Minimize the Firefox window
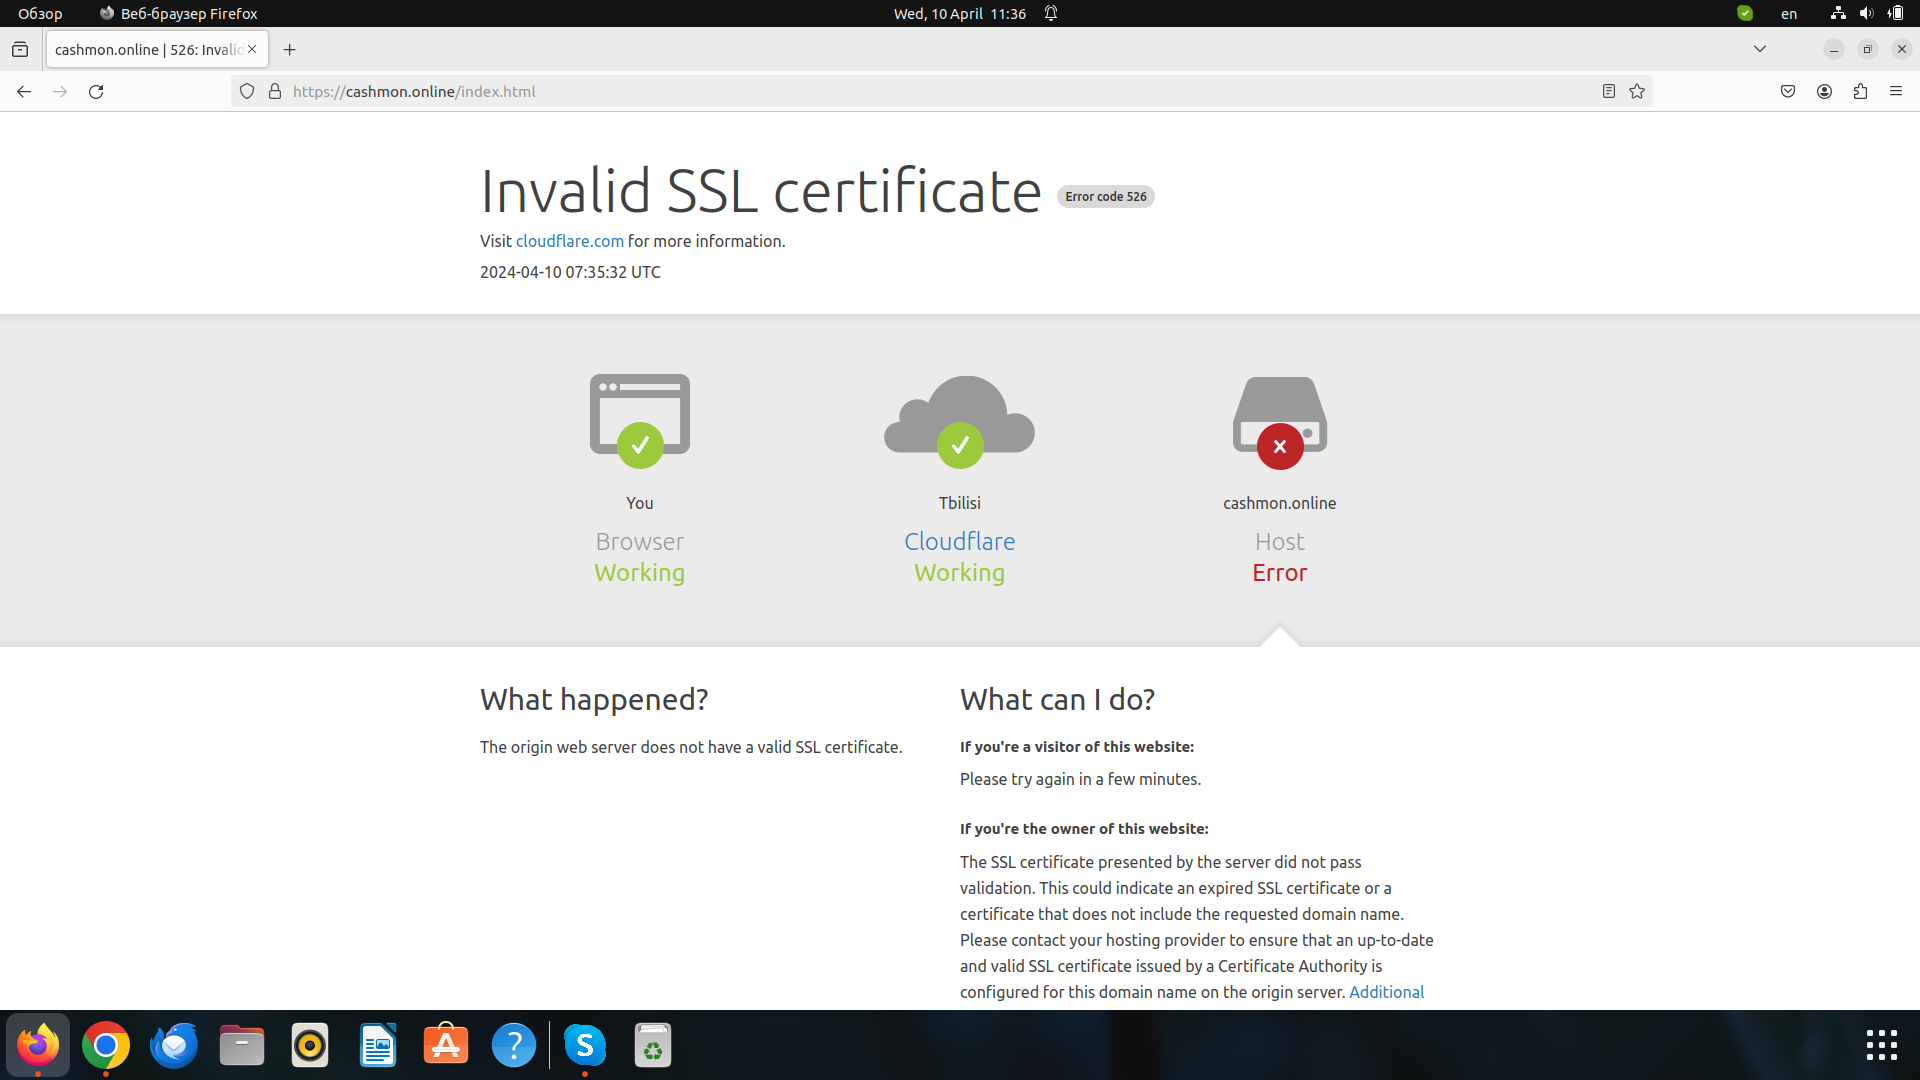1920x1080 pixels. [x=1834, y=49]
